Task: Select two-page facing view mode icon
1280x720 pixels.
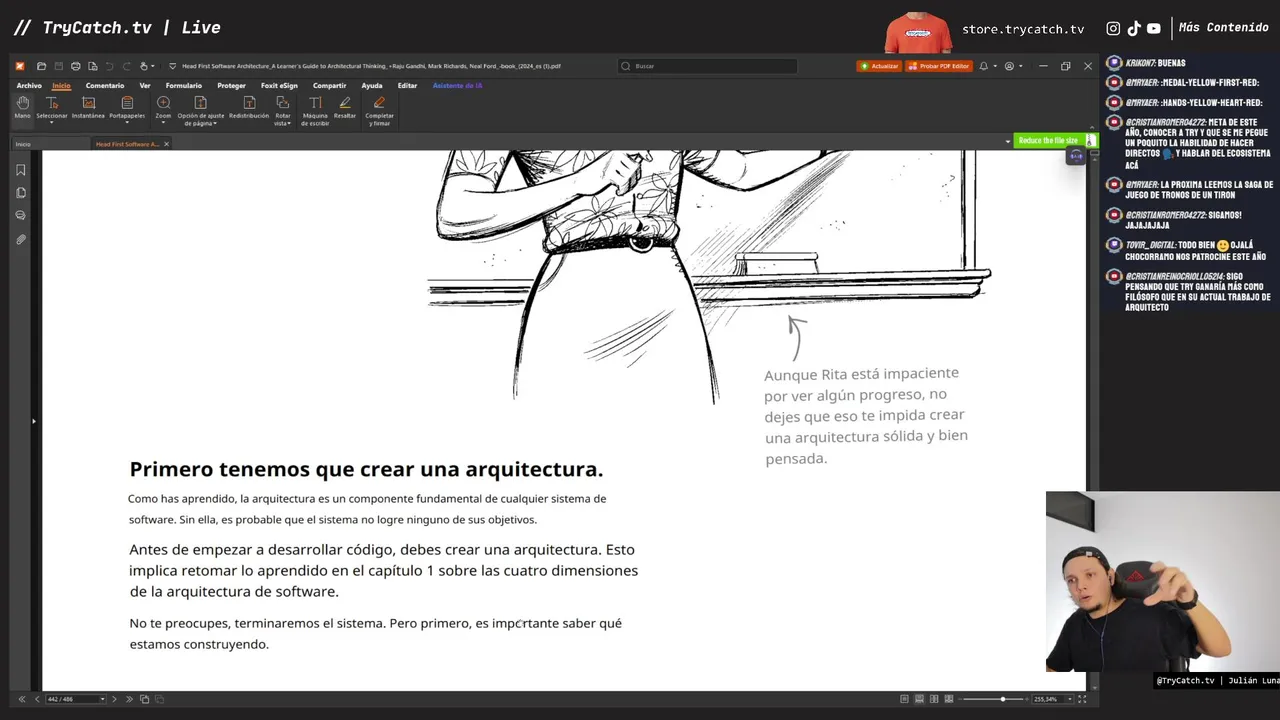Action: point(934,699)
